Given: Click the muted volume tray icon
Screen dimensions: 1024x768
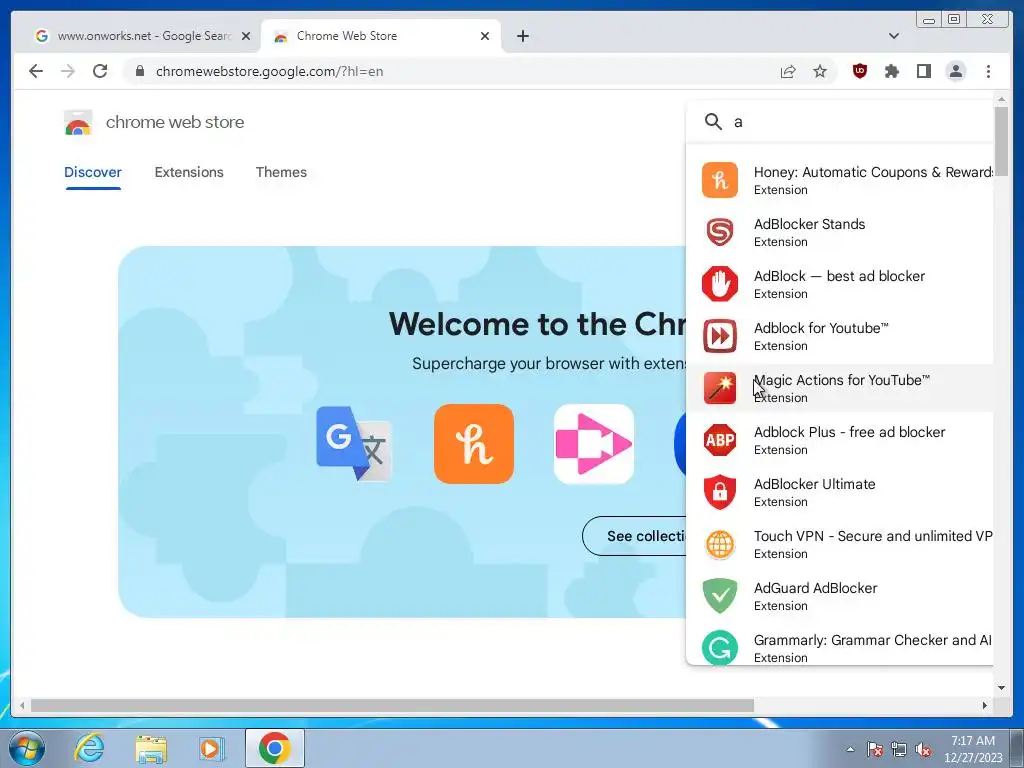Looking at the screenshot, I should [x=923, y=749].
